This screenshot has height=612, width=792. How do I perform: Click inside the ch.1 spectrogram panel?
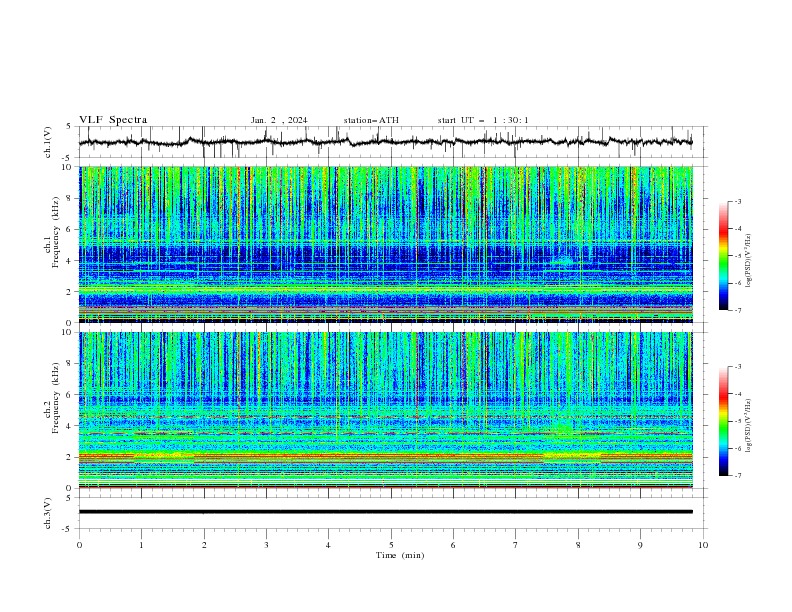point(386,244)
